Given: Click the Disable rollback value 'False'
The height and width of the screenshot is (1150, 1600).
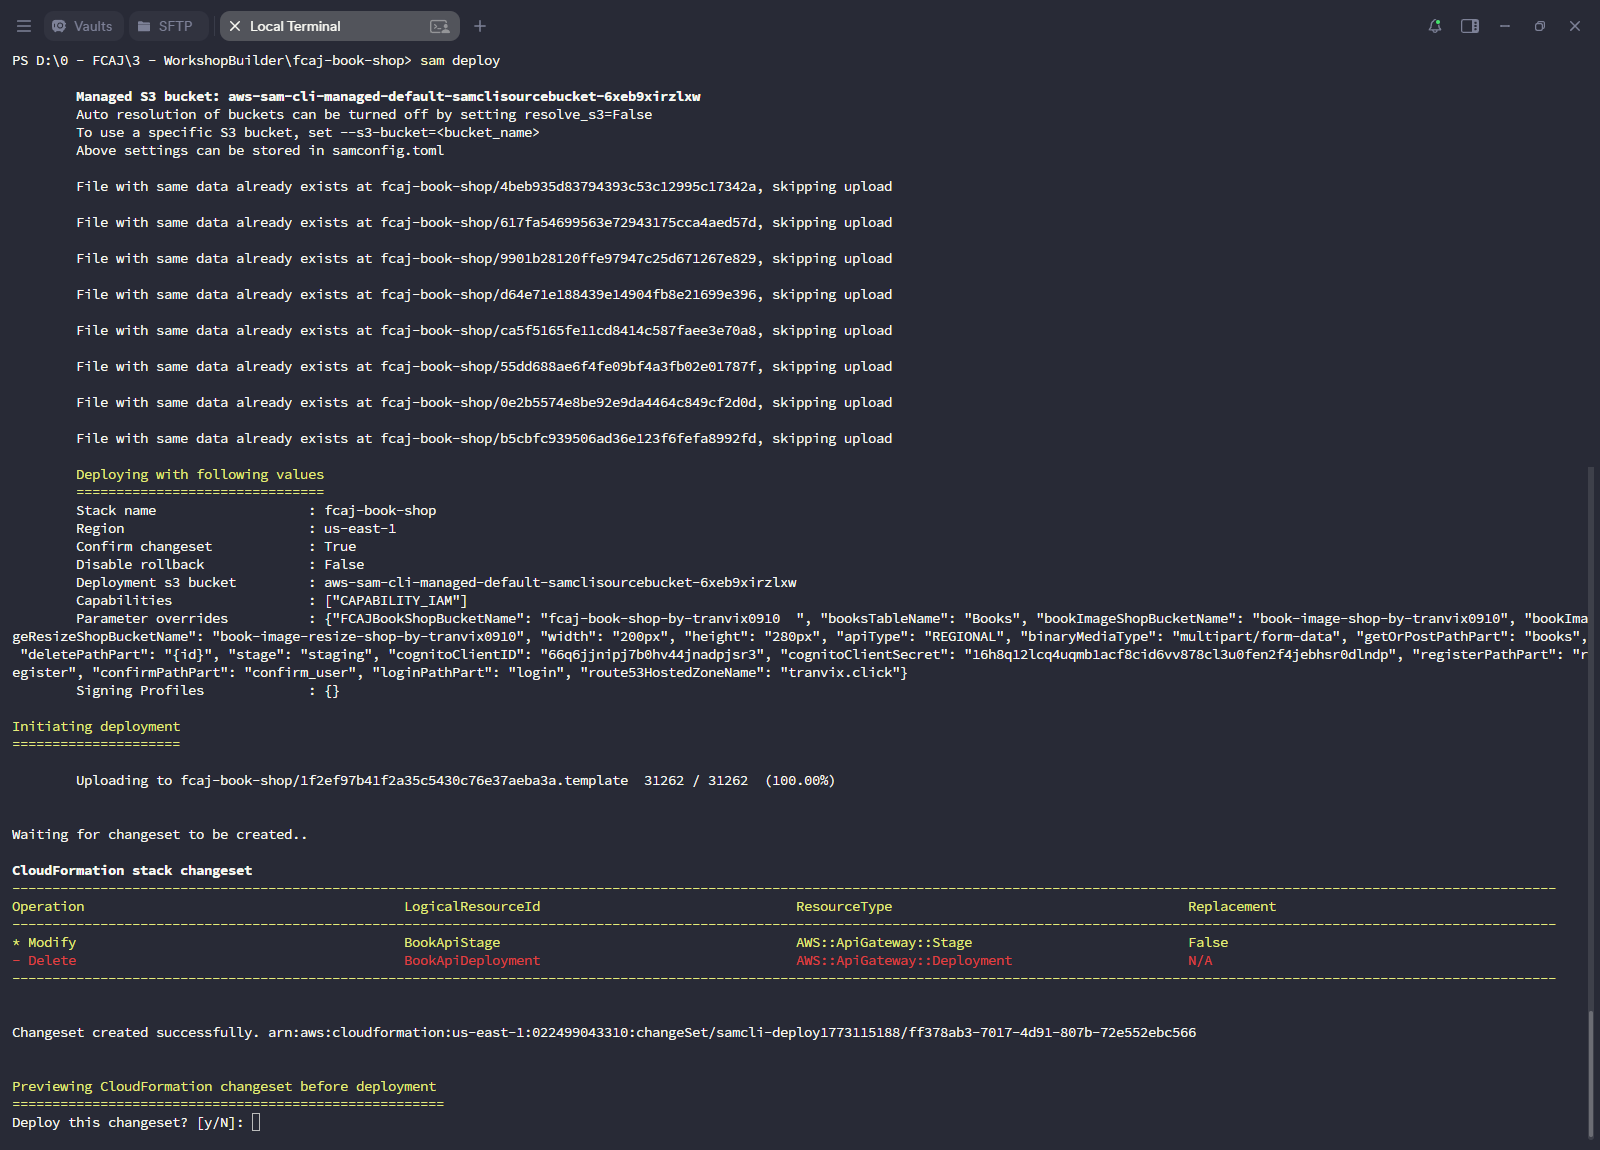Looking at the screenshot, I should click(344, 564).
